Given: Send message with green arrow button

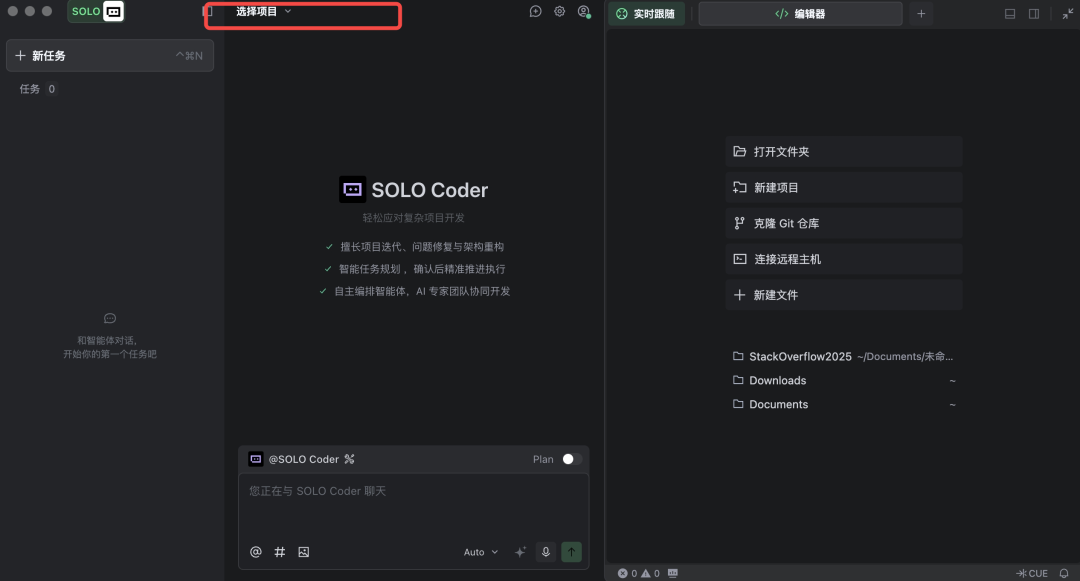Looking at the screenshot, I should [x=571, y=552].
